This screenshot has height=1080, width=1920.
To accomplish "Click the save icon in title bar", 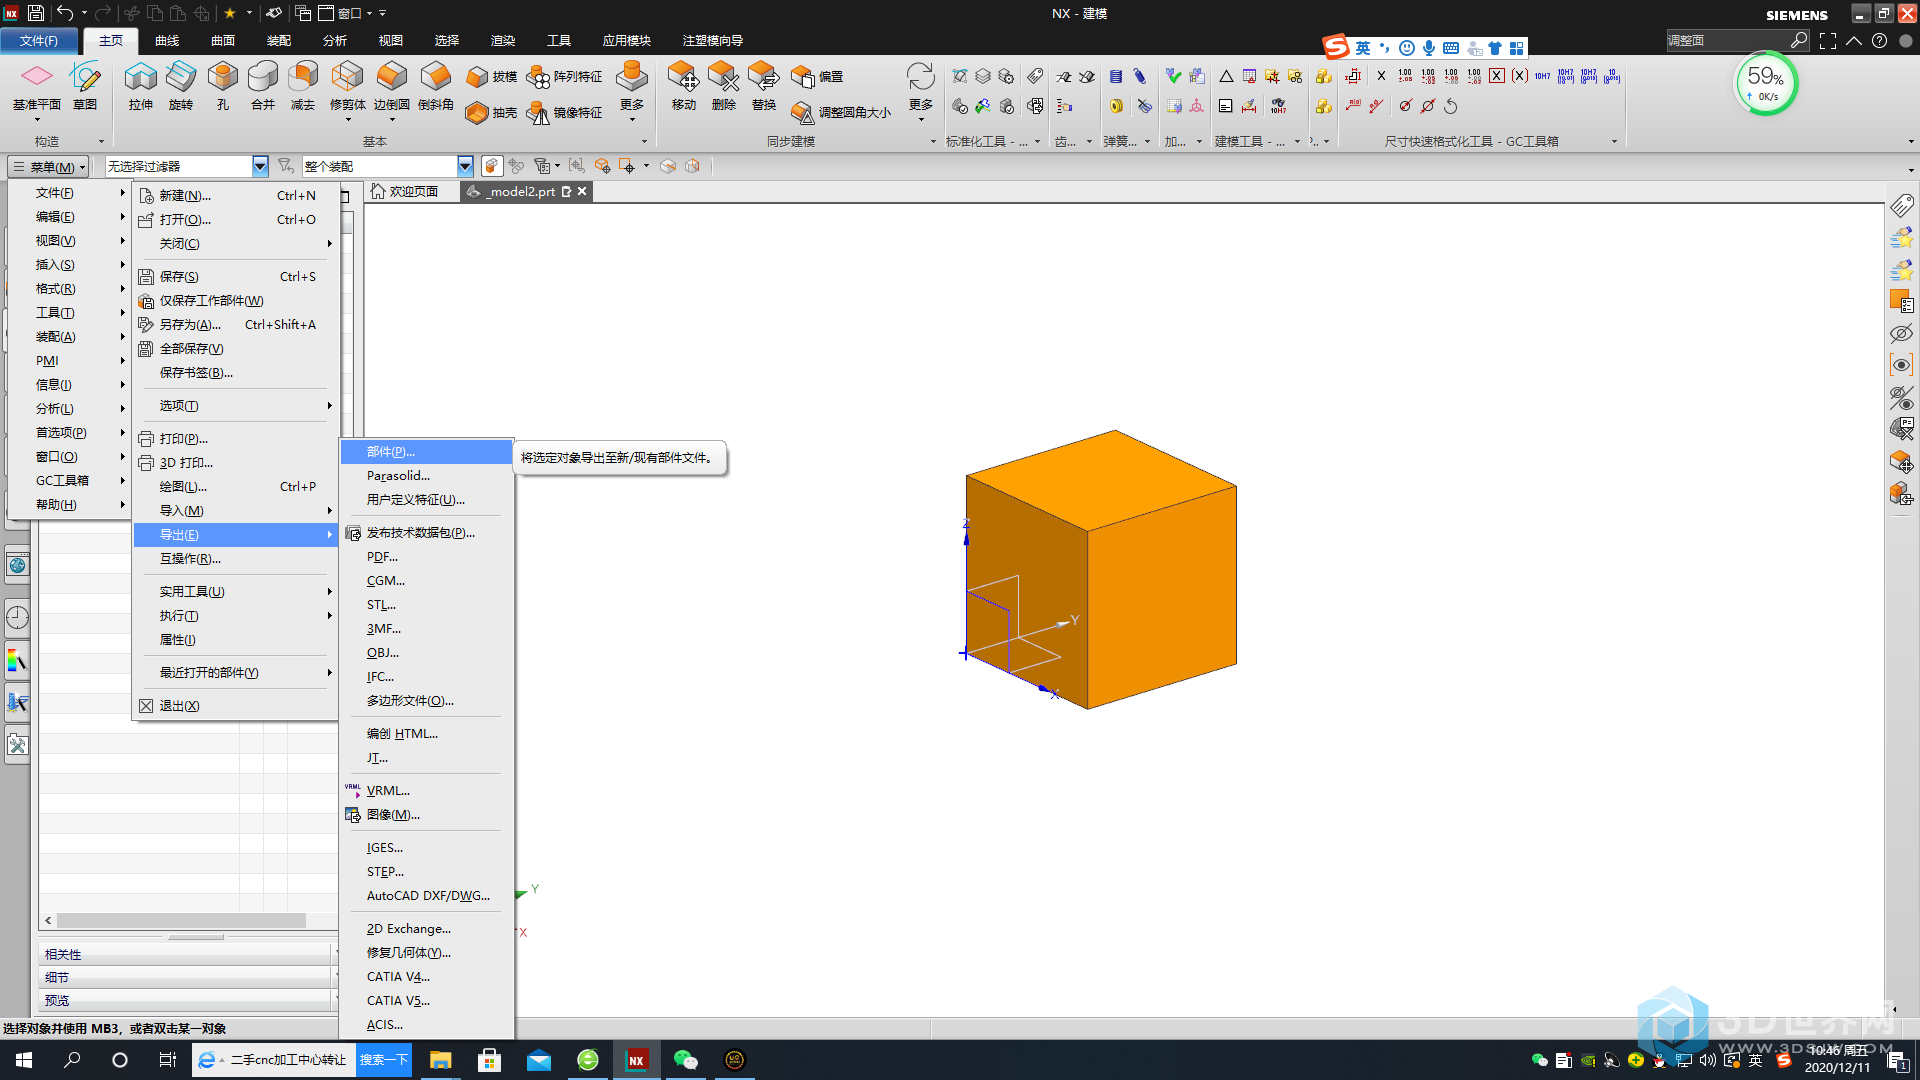I will [x=36, y=13].
